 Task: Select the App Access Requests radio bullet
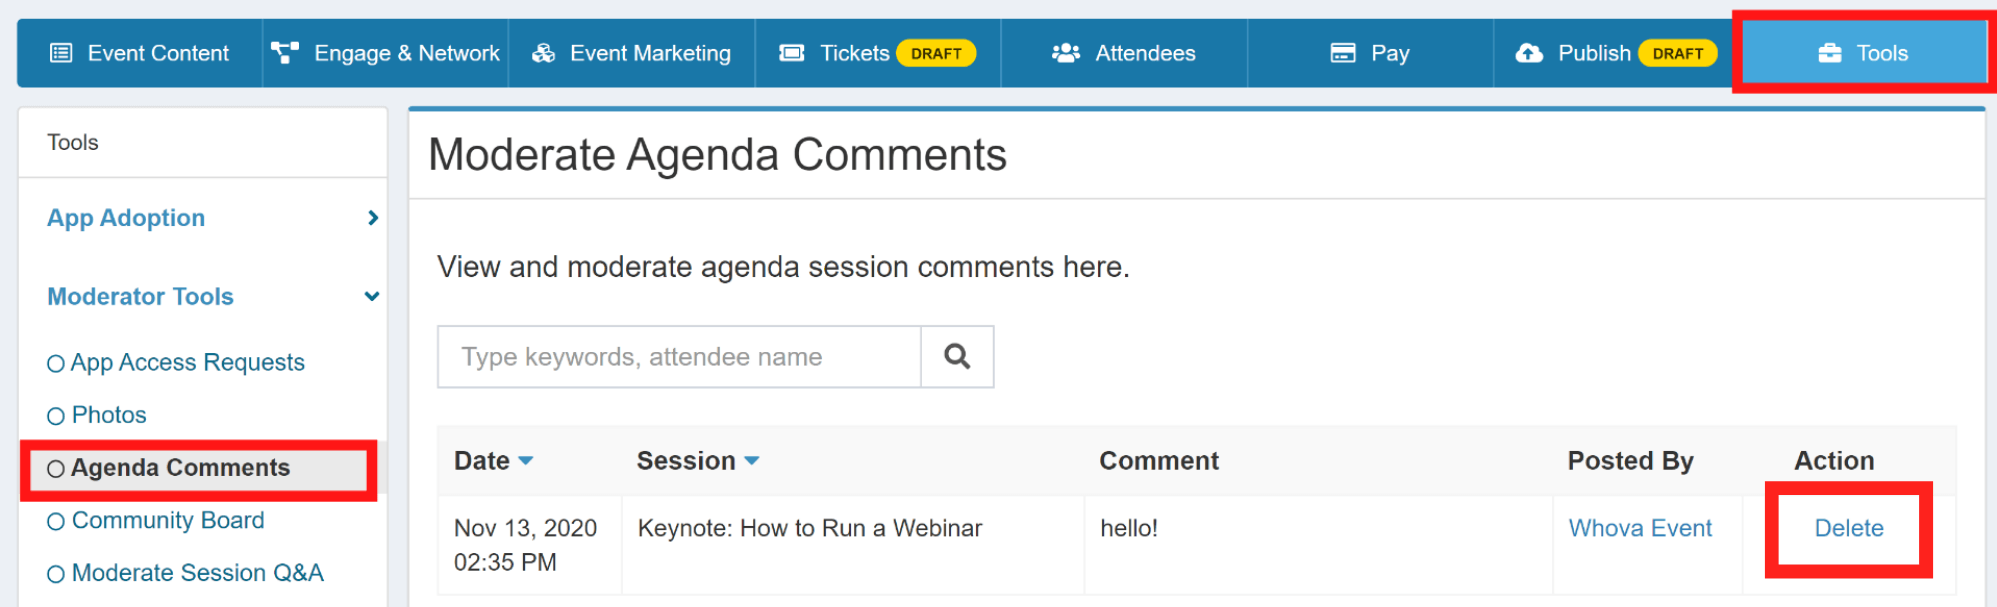56,364
